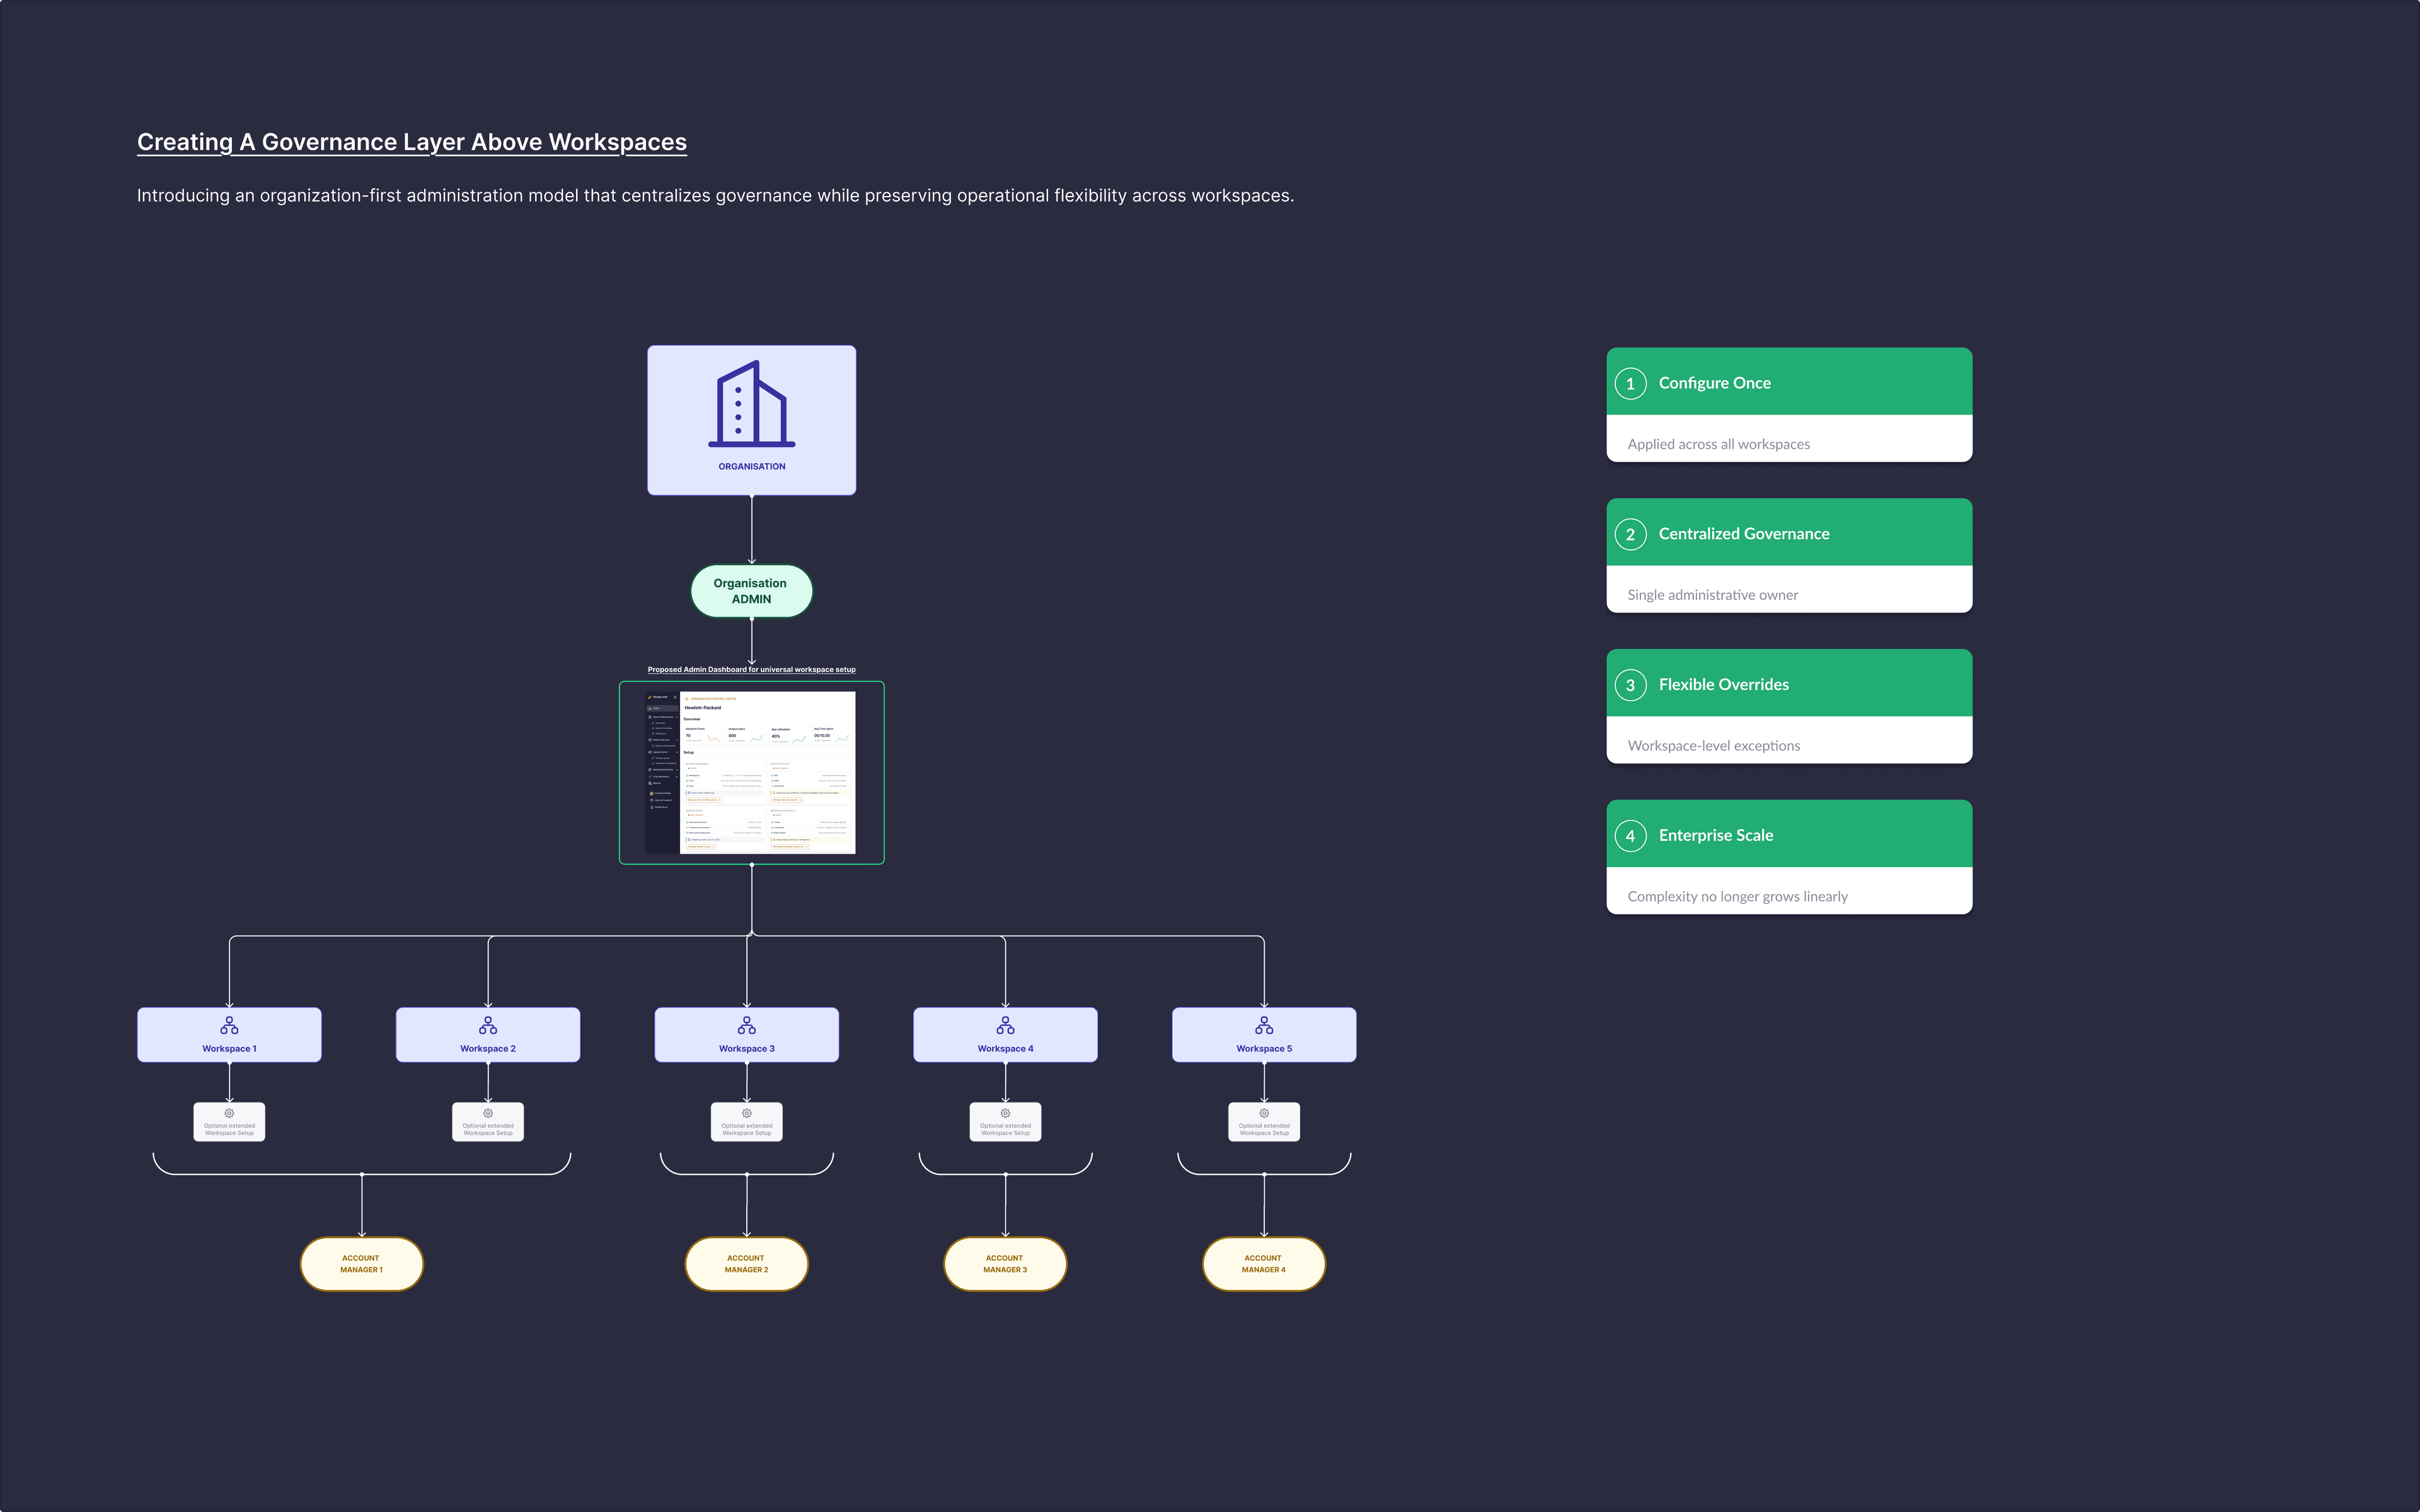Click the Applied across all workspaces text
2420x1512 pixels.
1719,444
